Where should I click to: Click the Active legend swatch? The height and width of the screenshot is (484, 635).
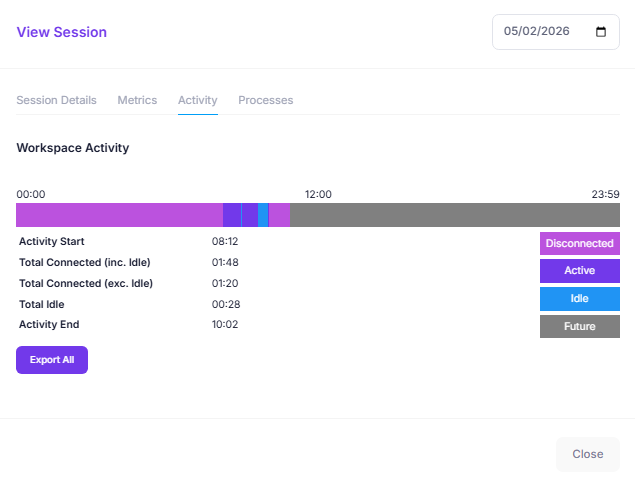pos(579,271)
